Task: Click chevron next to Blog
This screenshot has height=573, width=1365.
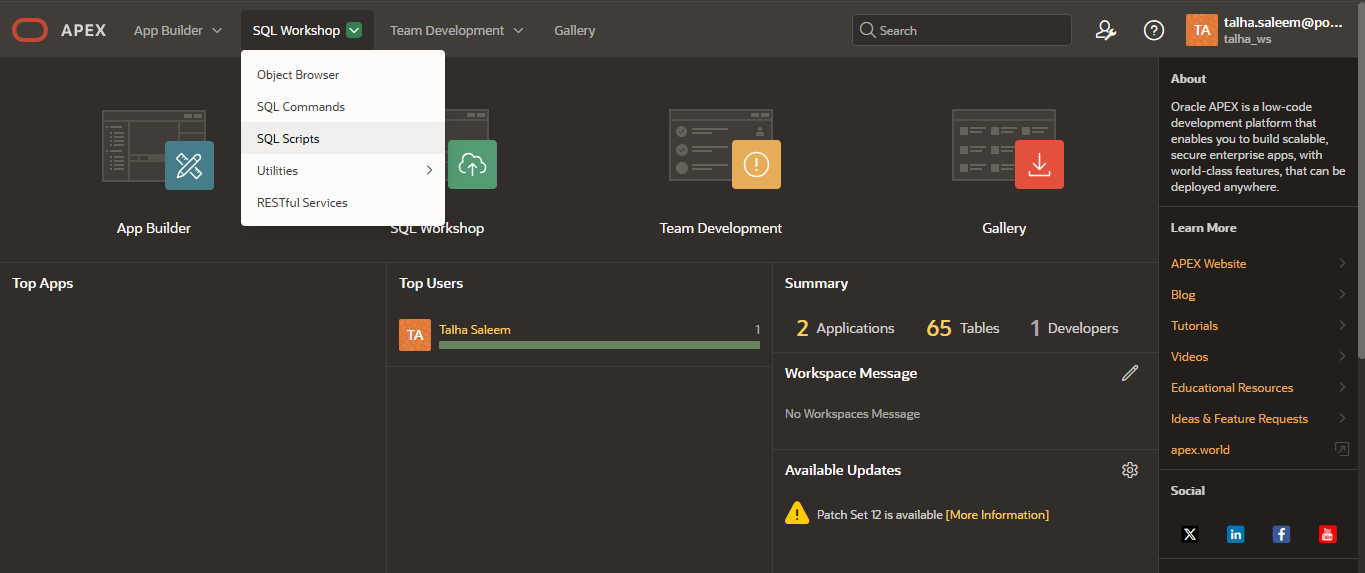Action: point(1342,294)
